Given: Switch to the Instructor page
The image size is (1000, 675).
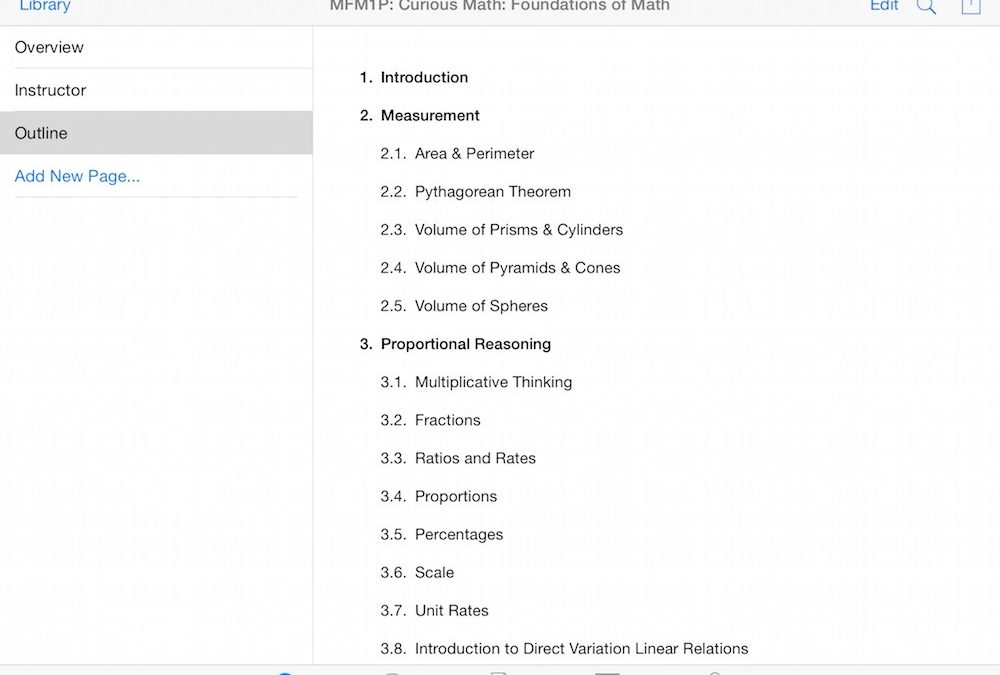Looking at the screenshot, I should click(x=50, y=90).
